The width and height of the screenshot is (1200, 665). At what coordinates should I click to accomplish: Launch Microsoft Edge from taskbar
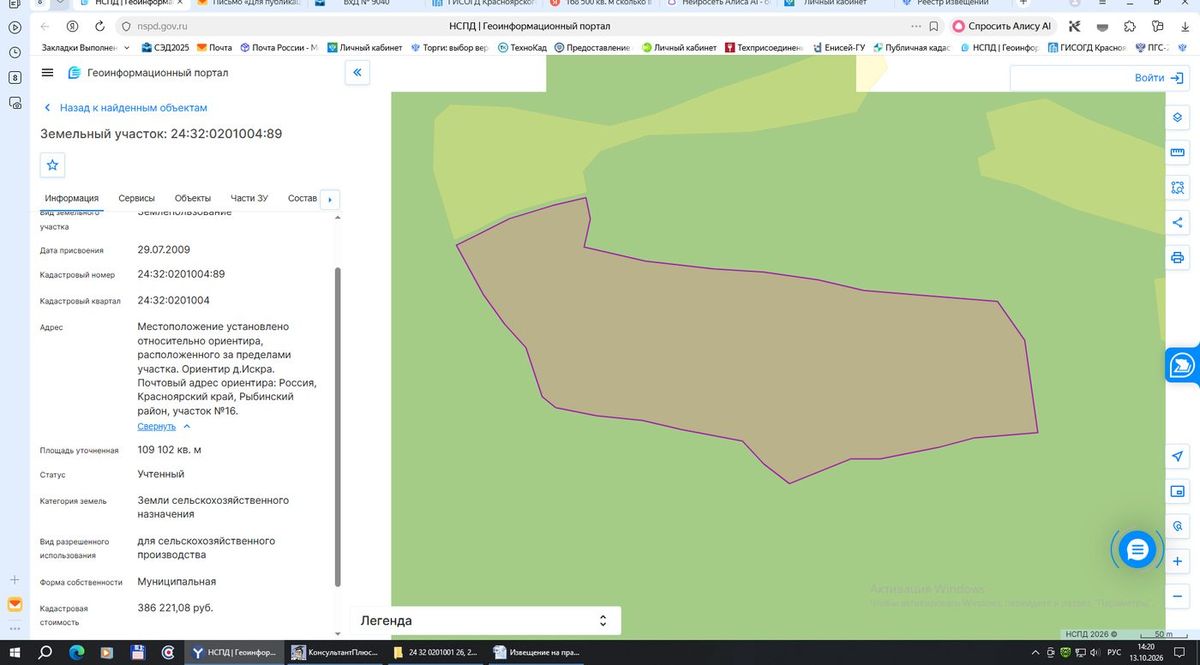pos(77,652)
